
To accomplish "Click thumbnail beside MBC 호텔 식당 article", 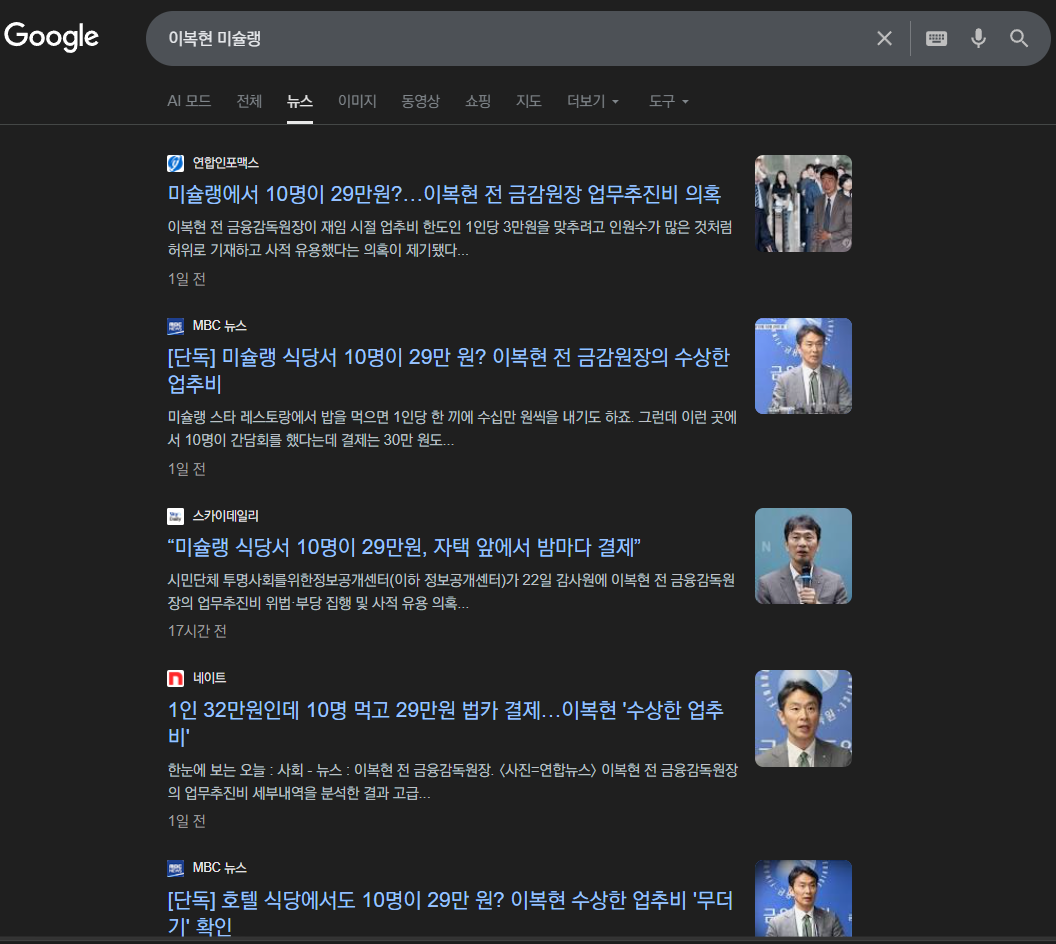I will [803, 898].
